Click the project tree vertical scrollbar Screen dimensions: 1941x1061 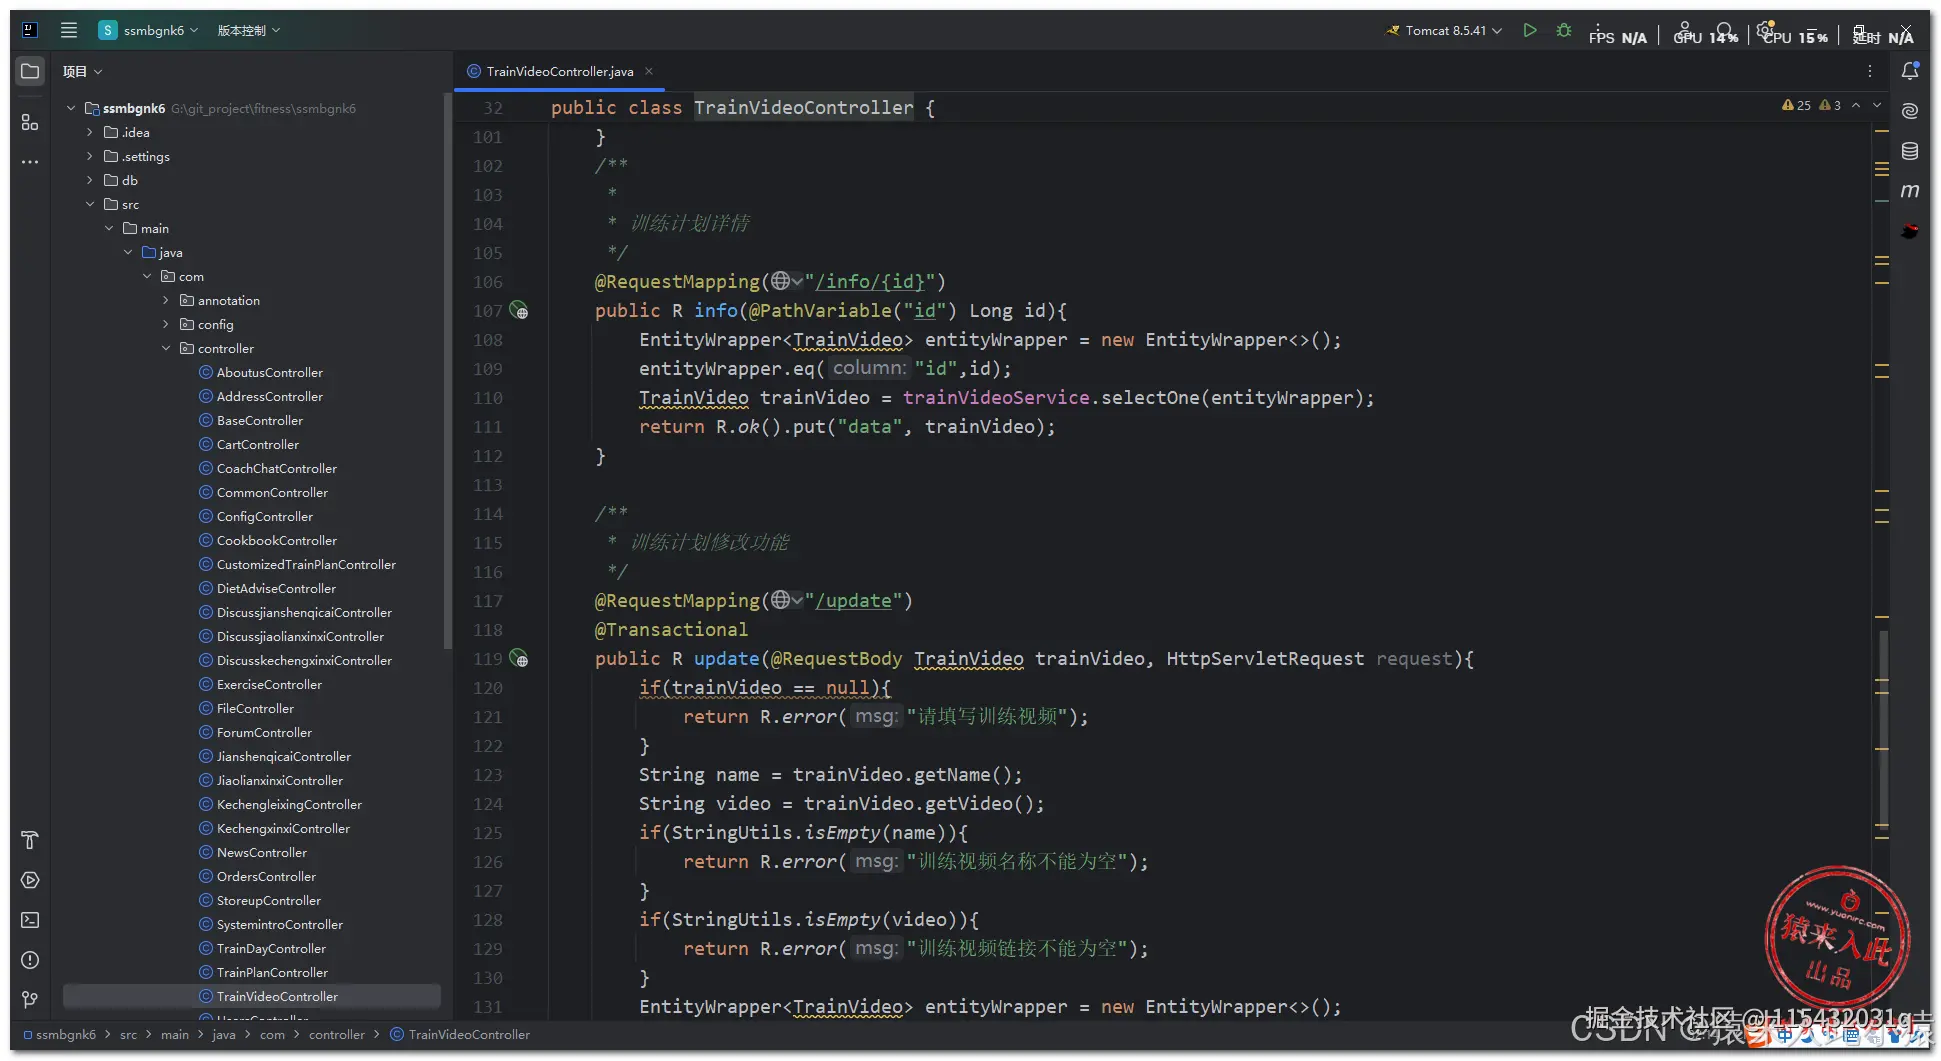click(x=447, y=370)
